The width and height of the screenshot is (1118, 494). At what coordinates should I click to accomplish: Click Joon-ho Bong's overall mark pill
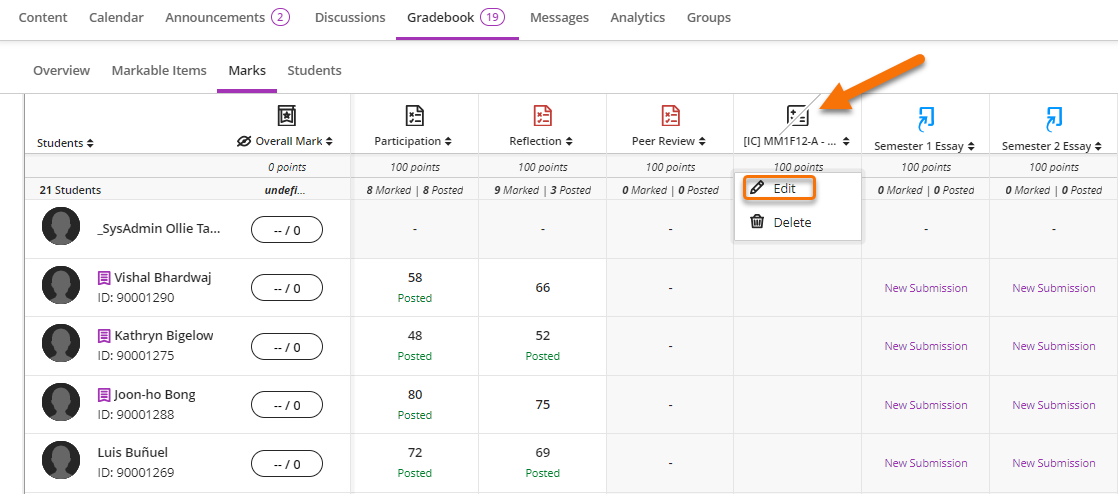pyautogui.click(x=287, y=405)
